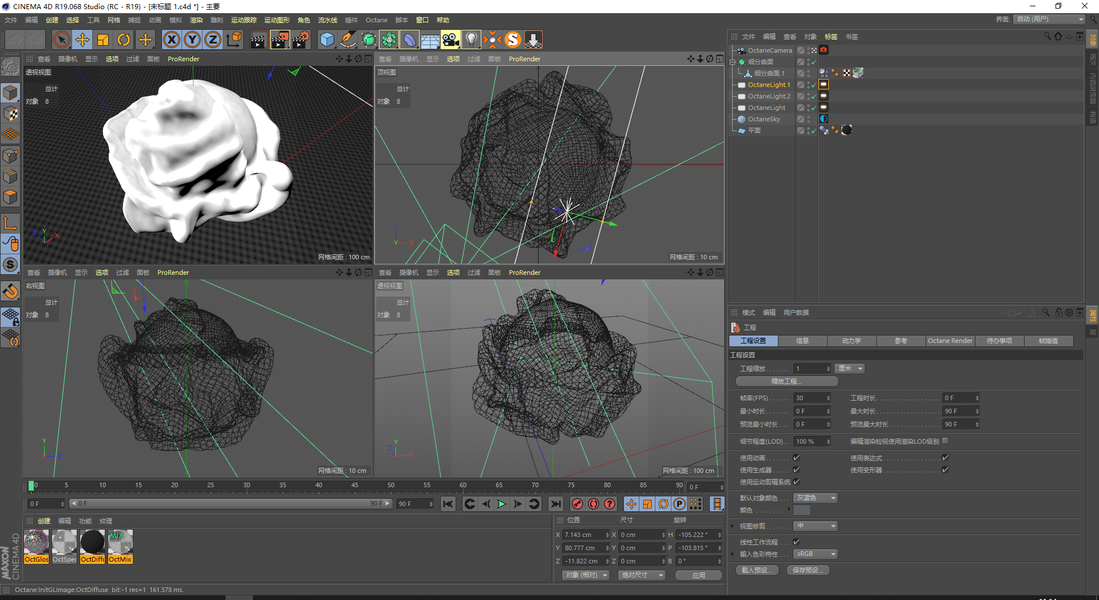Click the 缩放工程... button
Image resolution: width=1099 pixels, height=600 pixels.
coord(786,381)
